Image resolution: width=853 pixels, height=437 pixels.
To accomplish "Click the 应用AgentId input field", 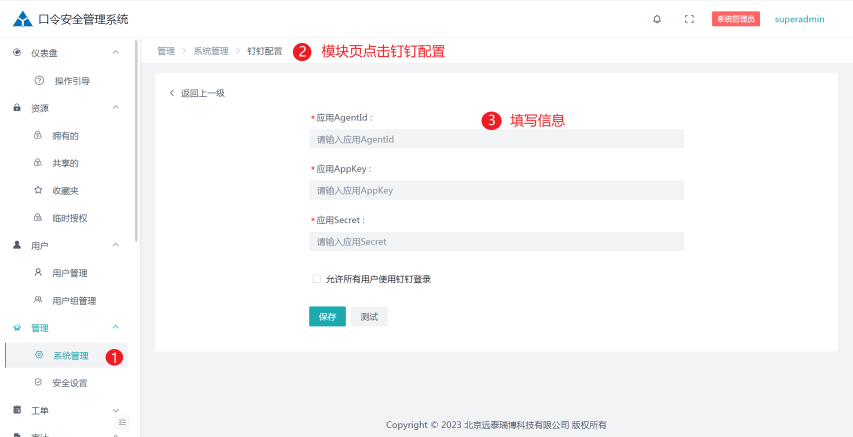I will coord(496,139).
